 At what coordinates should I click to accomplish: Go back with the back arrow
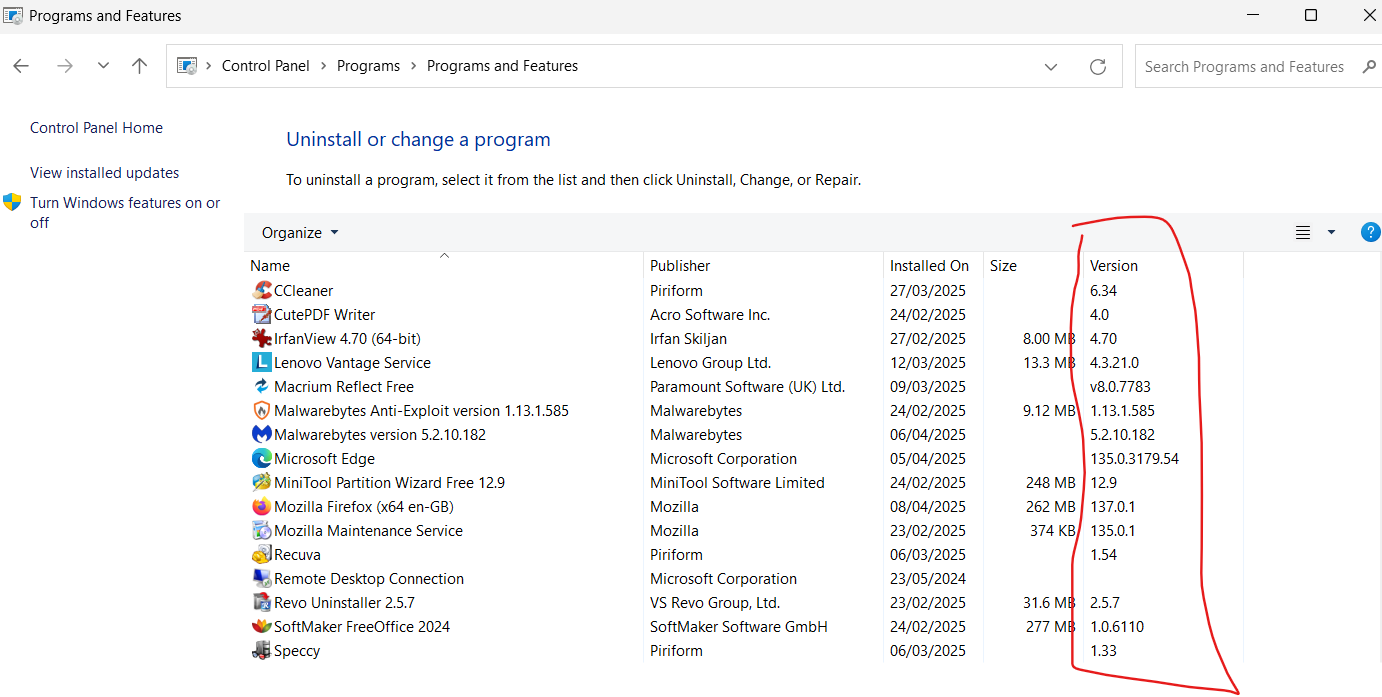click(22, 66)
